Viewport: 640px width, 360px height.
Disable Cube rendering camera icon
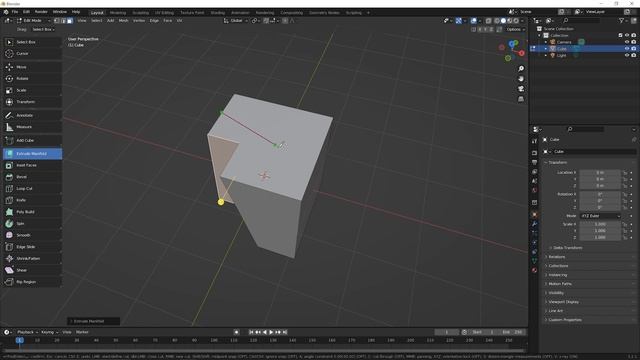coord(633,49)
